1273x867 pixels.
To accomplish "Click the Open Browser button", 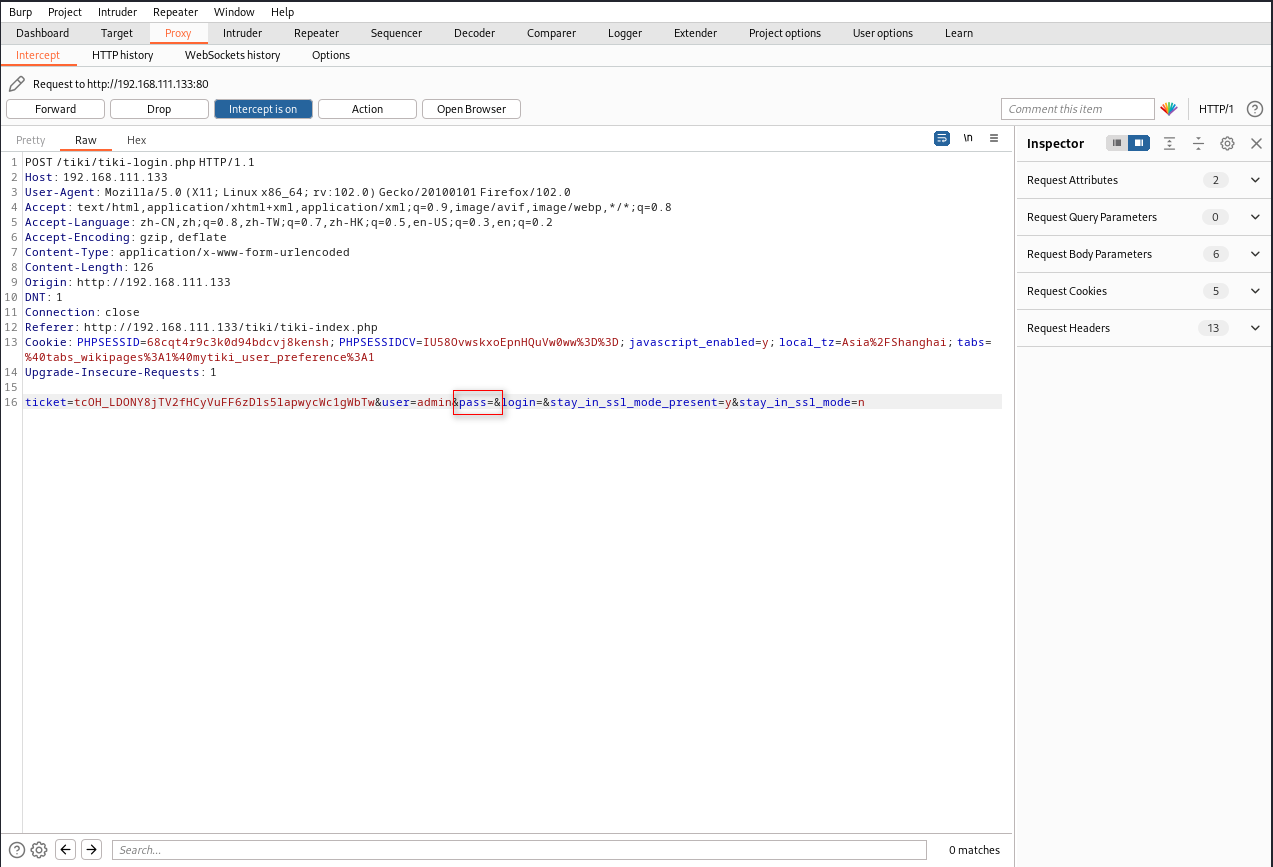I will [x=471, y=109].
